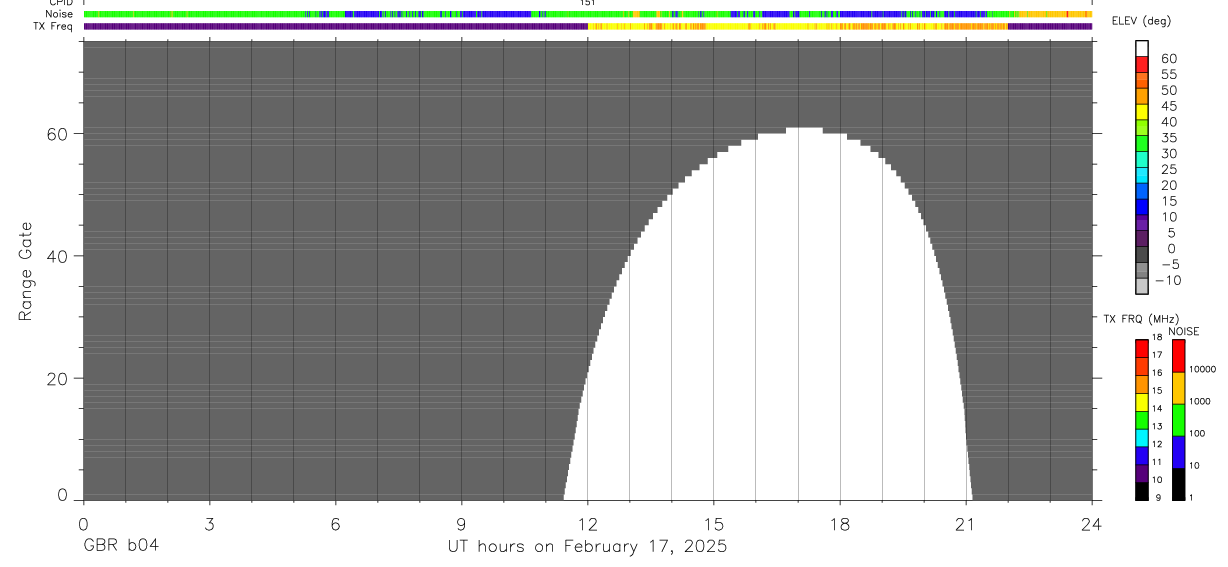Click the UT hours axis tick '9'

pyautogui.click(x=461, y=524)
